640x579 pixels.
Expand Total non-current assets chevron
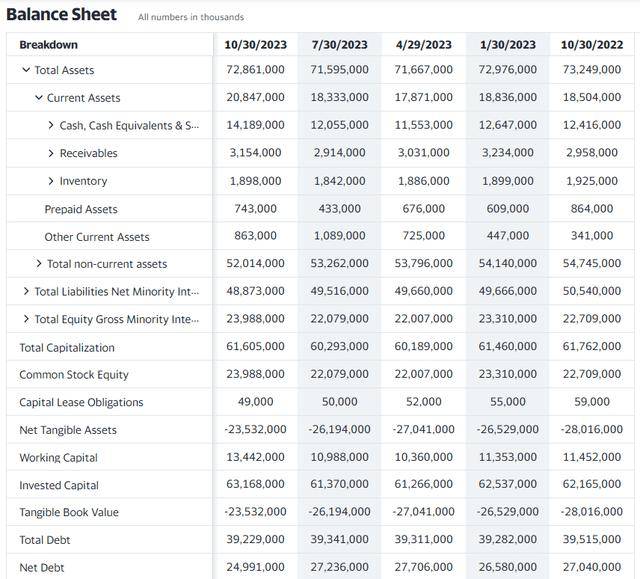click(x=39, y=264)
